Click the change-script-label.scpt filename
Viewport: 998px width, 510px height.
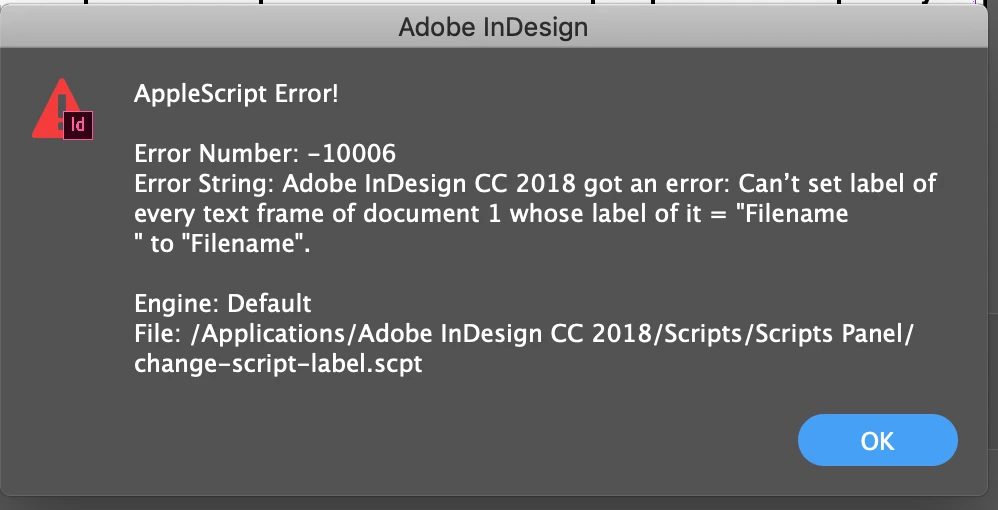tap(278, 364)
